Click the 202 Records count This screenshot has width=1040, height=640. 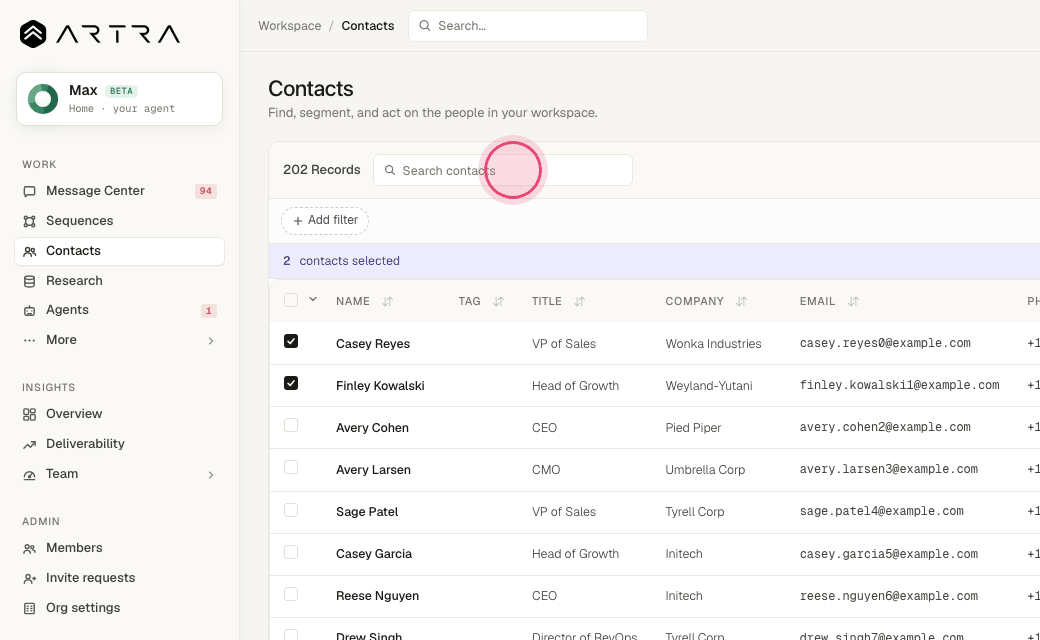tap(322, 170)
